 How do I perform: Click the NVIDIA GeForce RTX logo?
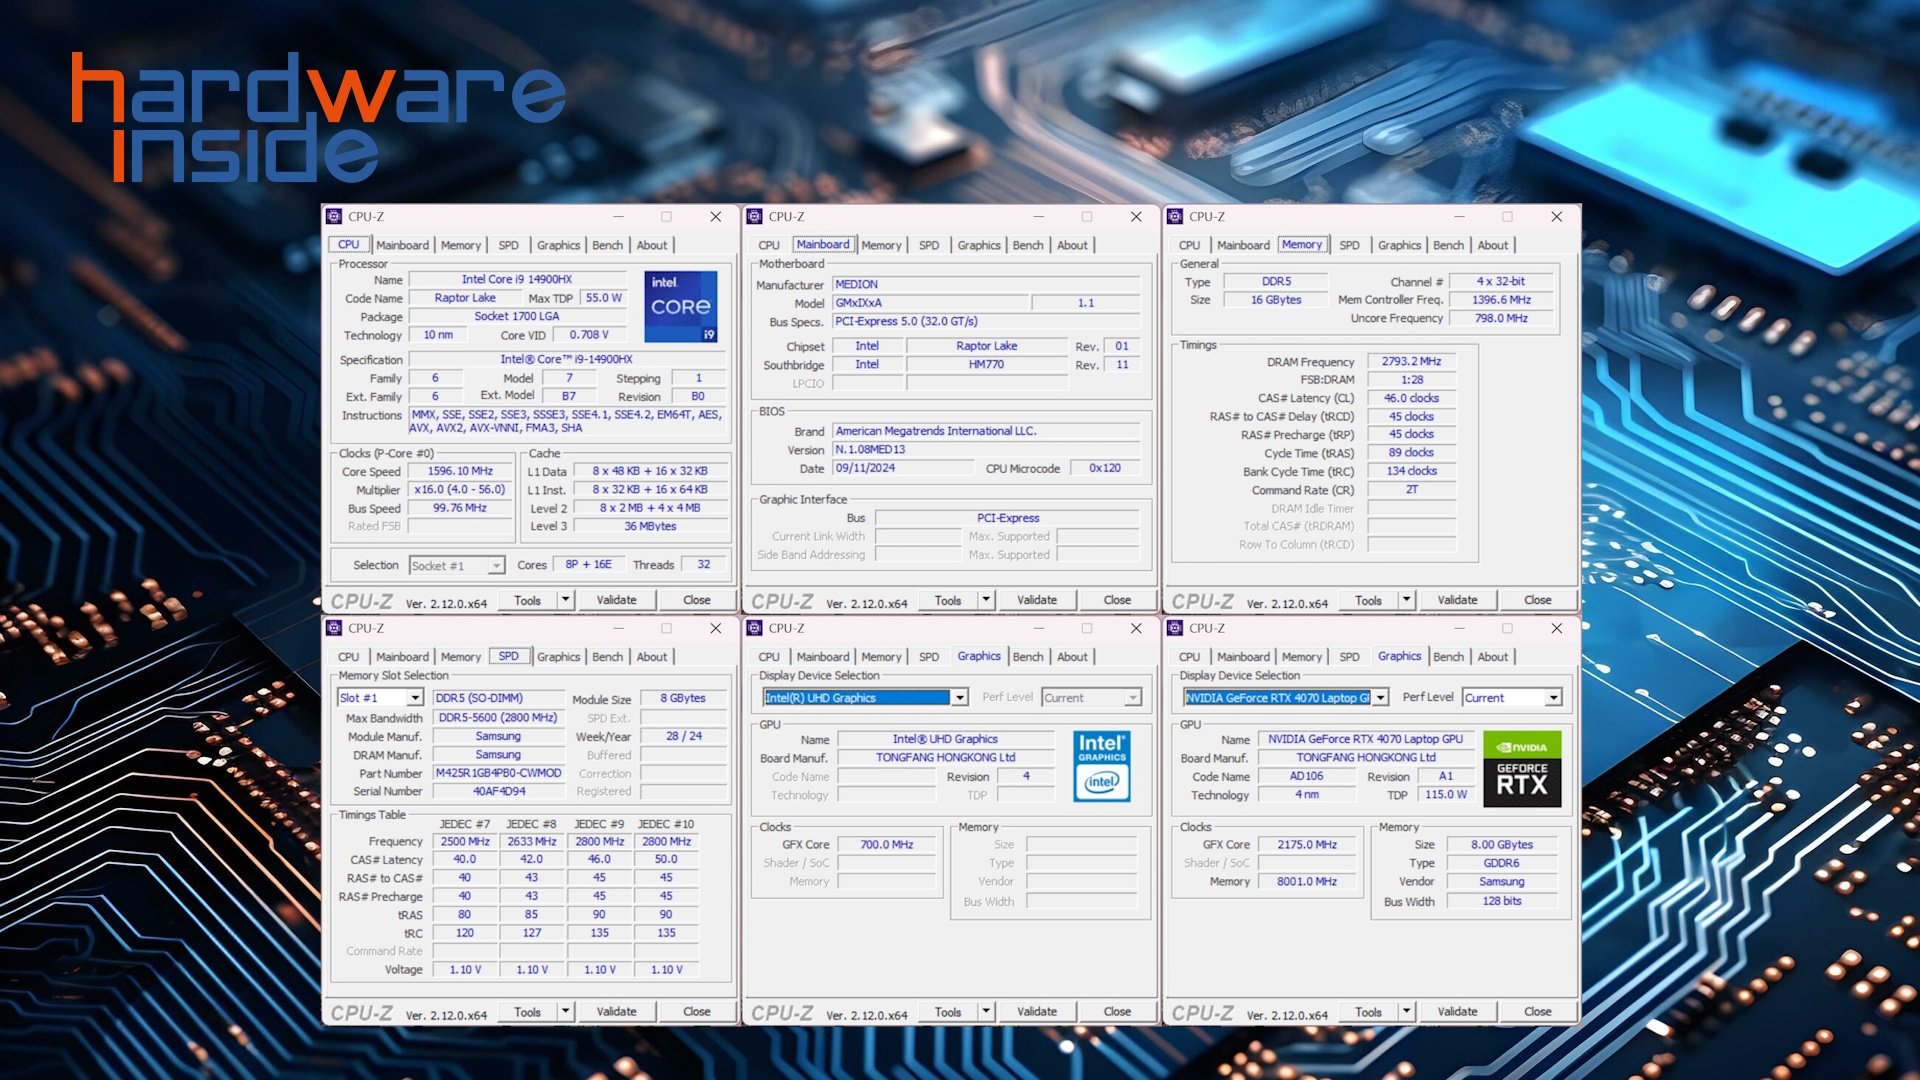click(x=1521, y=768)
